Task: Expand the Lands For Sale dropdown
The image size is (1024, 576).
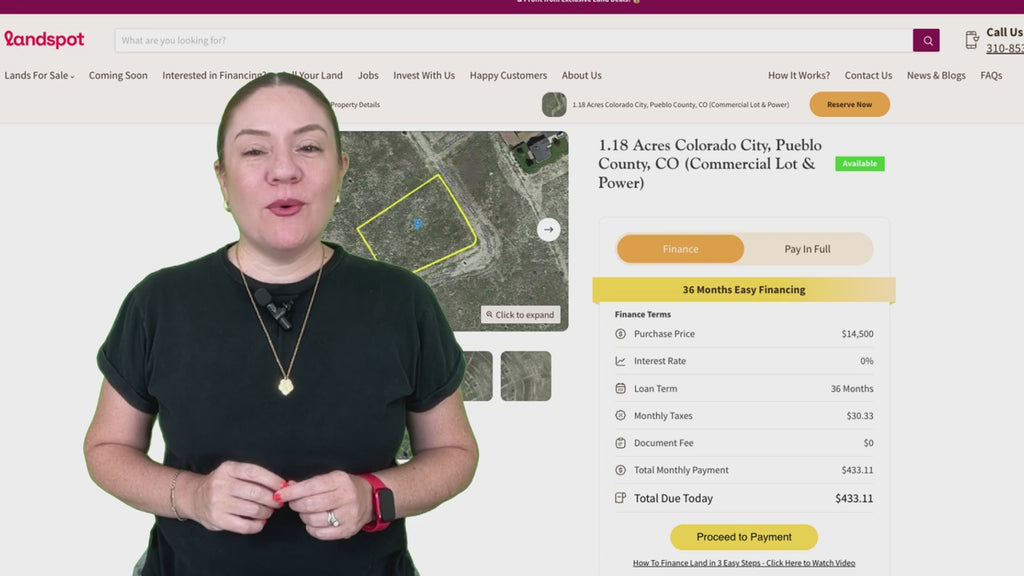Action: (39, 75)
